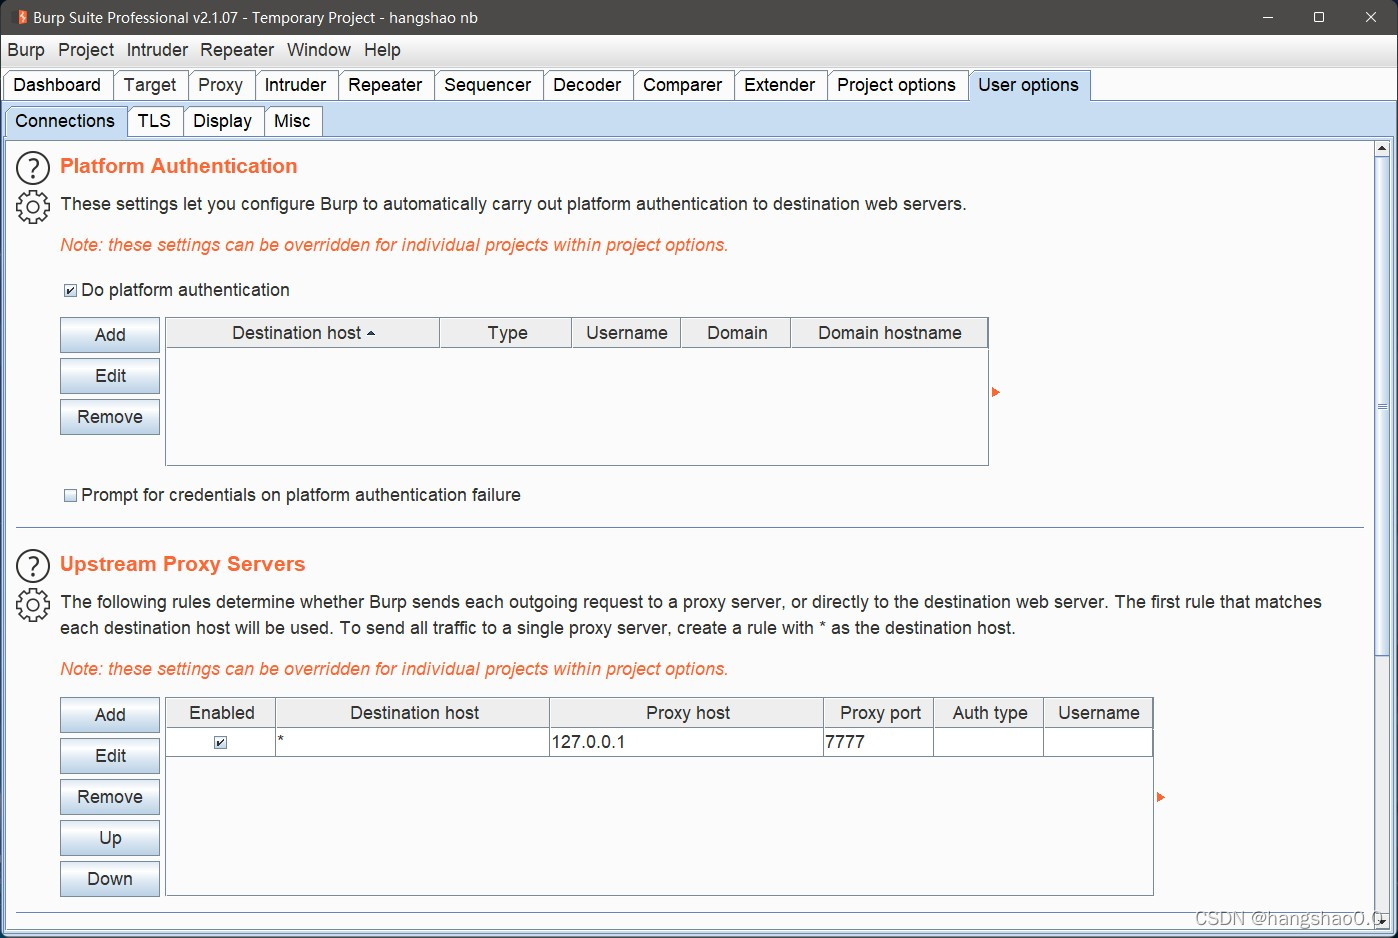Switch to the Sequencer tab
This screenshot has width=1398, height=938.
[488, 85]
